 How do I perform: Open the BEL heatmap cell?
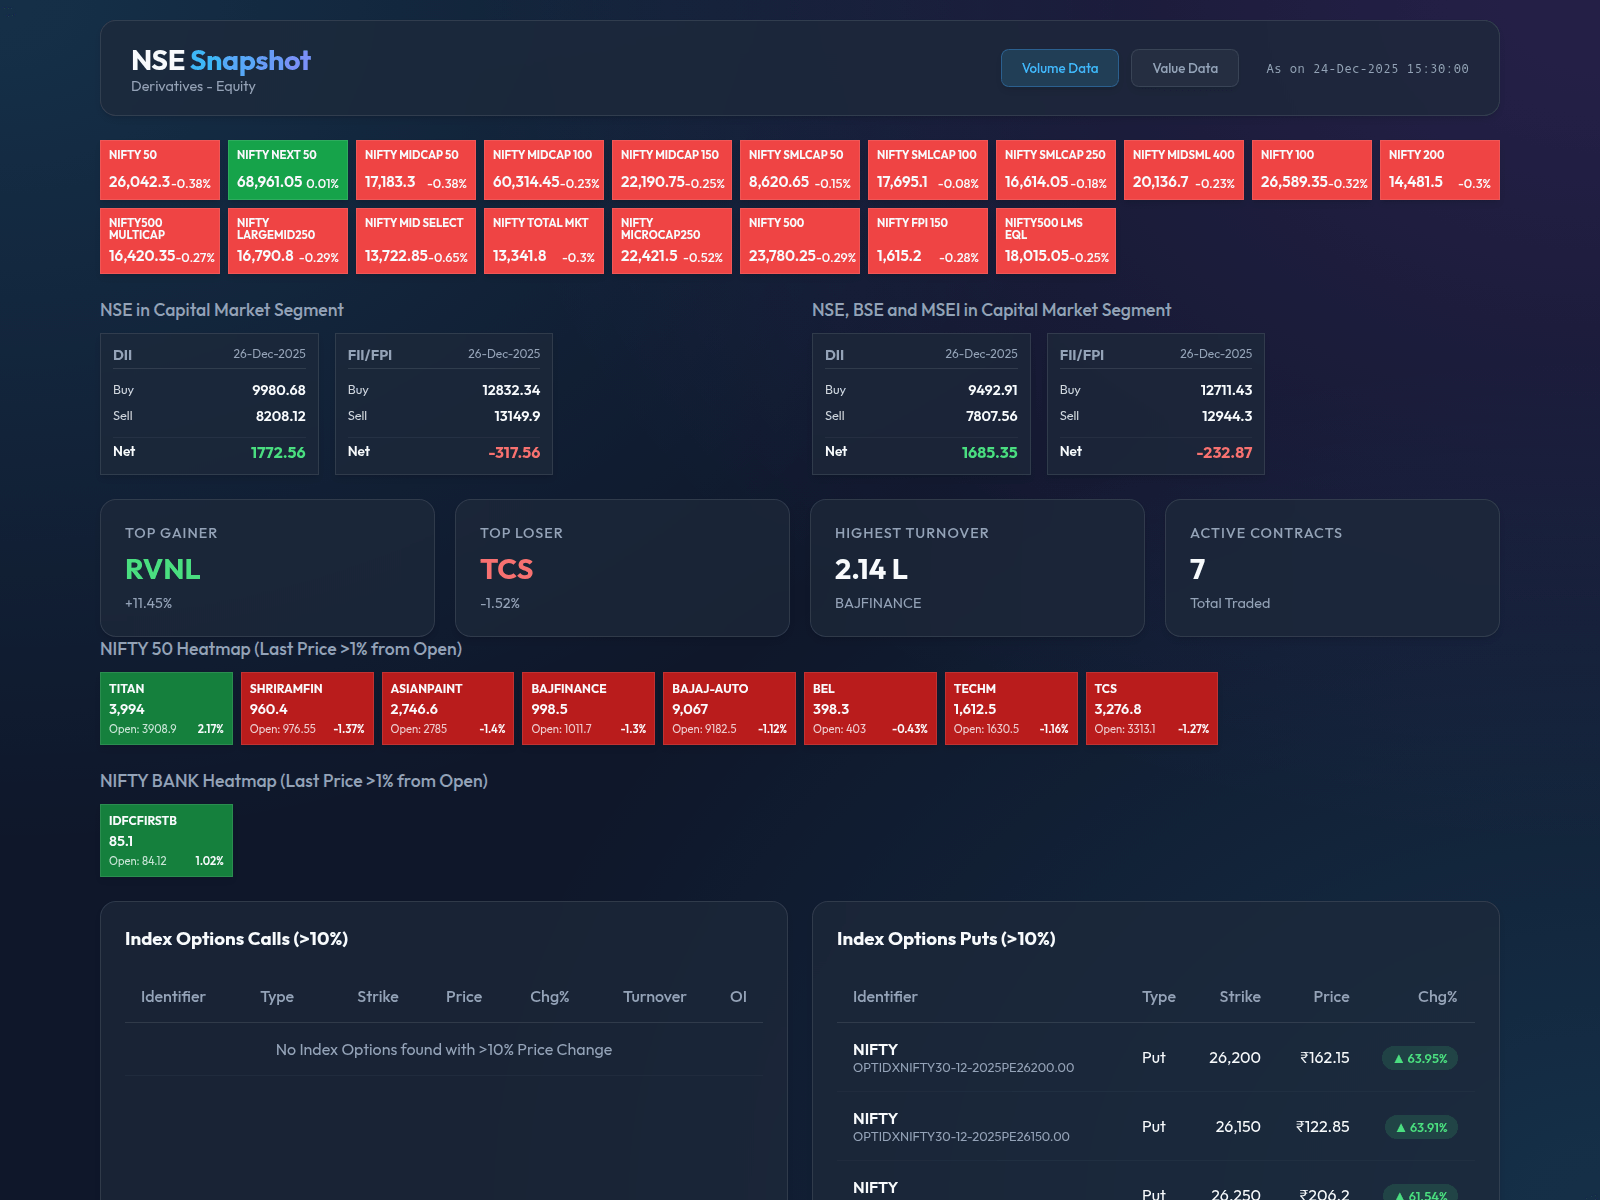(870, 708)
